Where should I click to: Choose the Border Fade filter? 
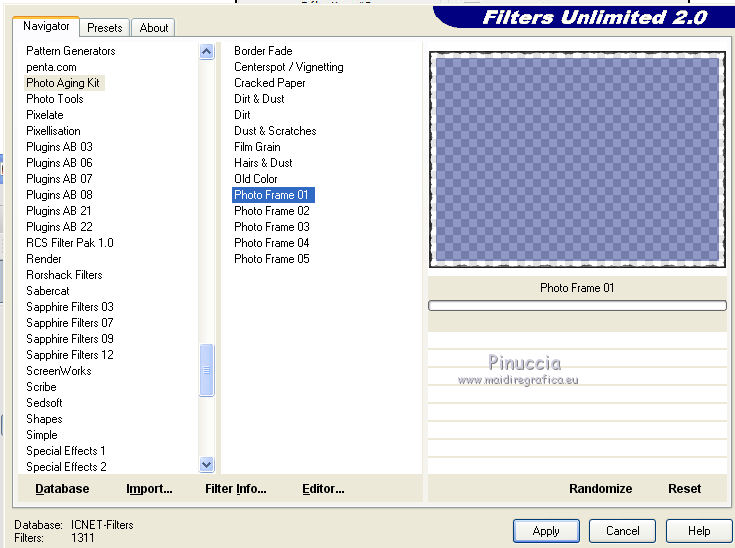click(x=263, y=51)
